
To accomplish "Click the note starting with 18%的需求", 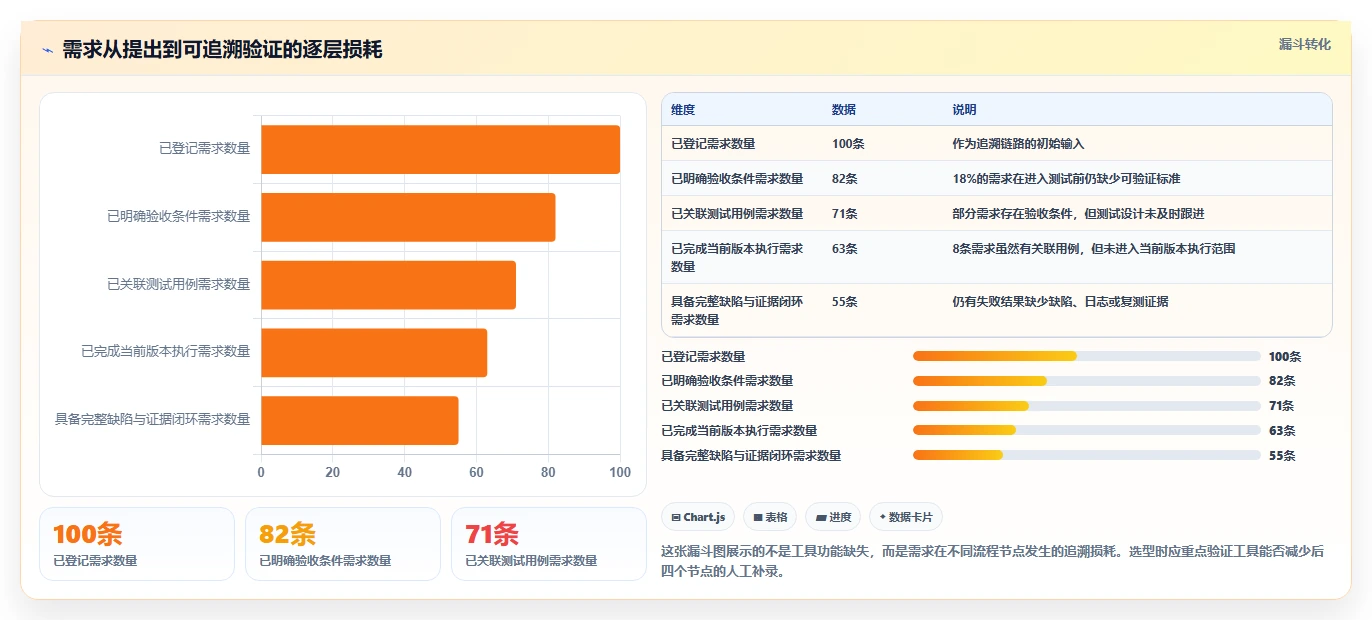I will [1067, 179].
